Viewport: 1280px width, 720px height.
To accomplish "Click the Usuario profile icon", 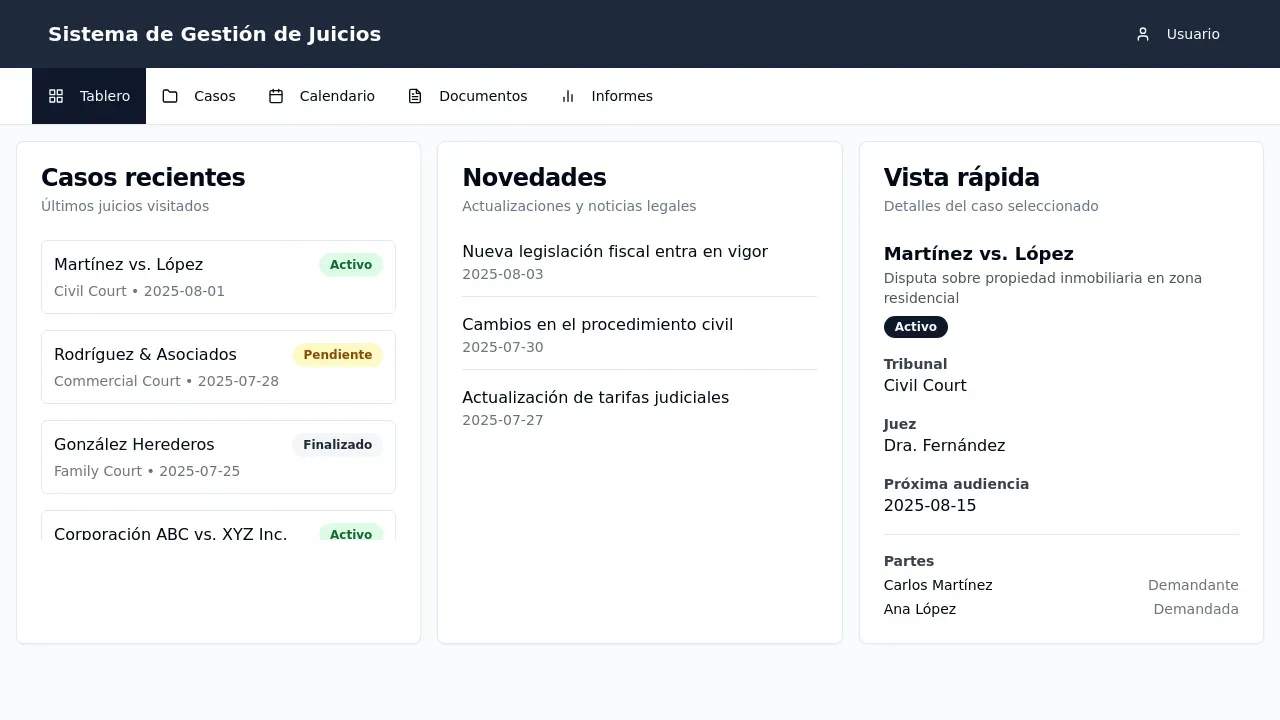I will point(1143,33).
